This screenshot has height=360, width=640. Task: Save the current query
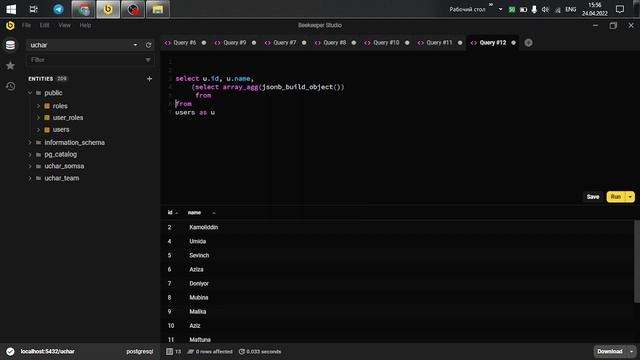click(x=593, y=197)
